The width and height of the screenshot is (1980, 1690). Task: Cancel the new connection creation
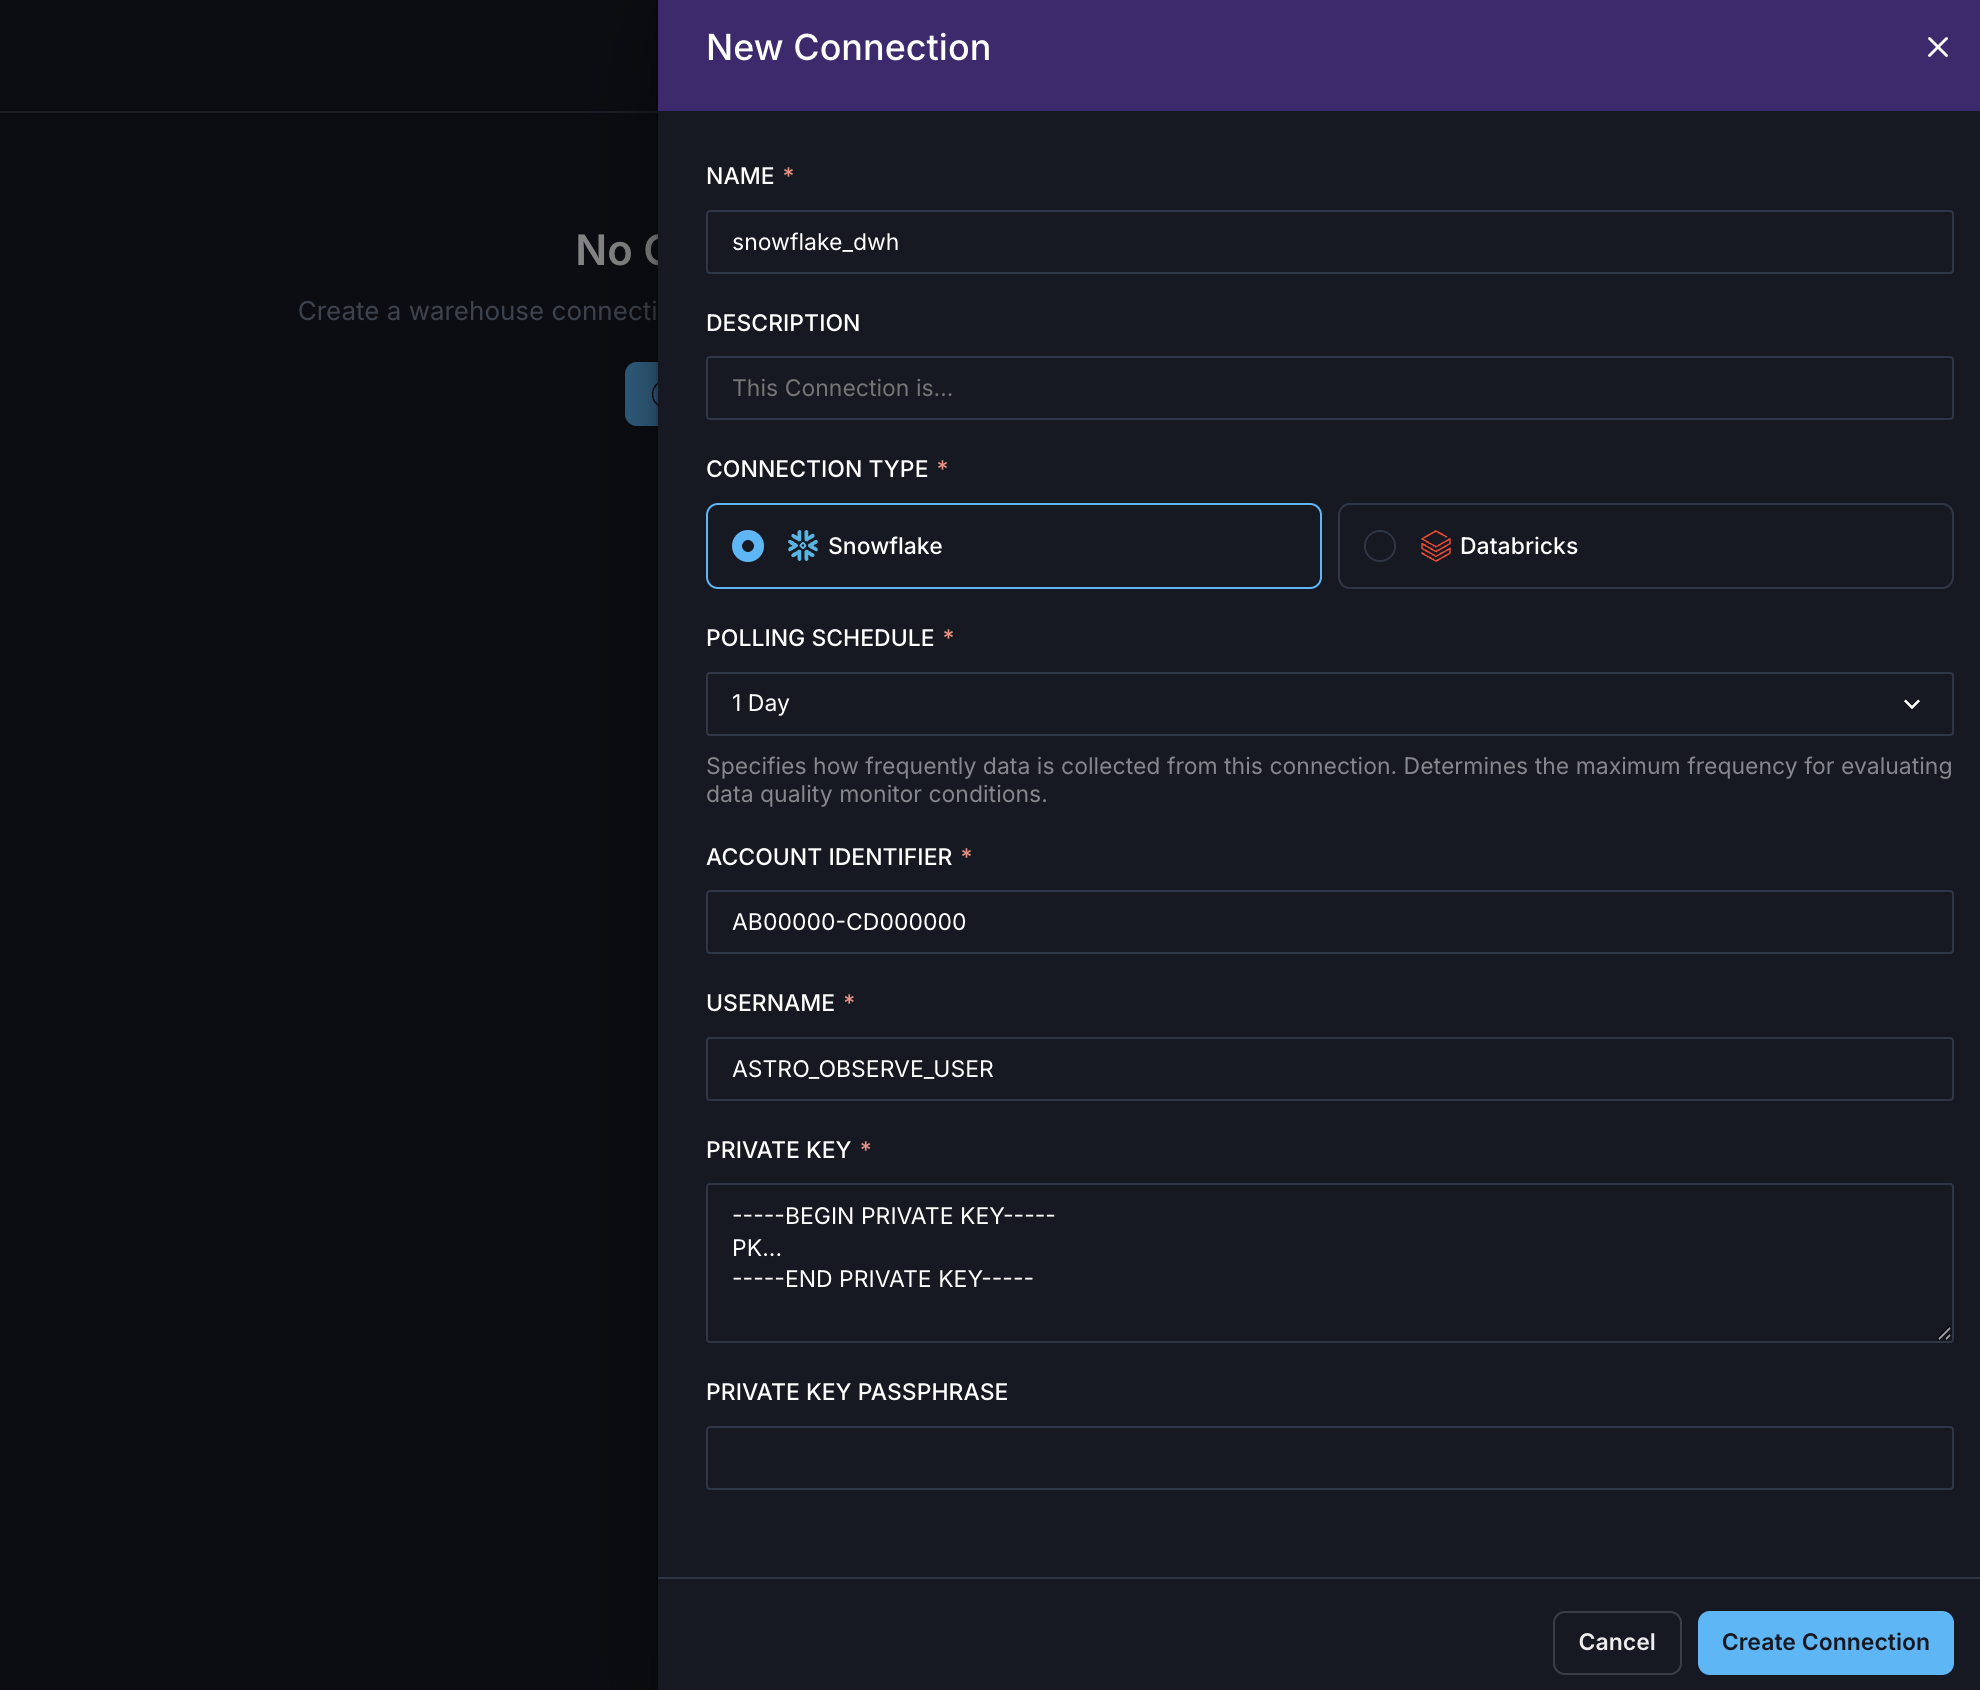click(1616, 1642)
